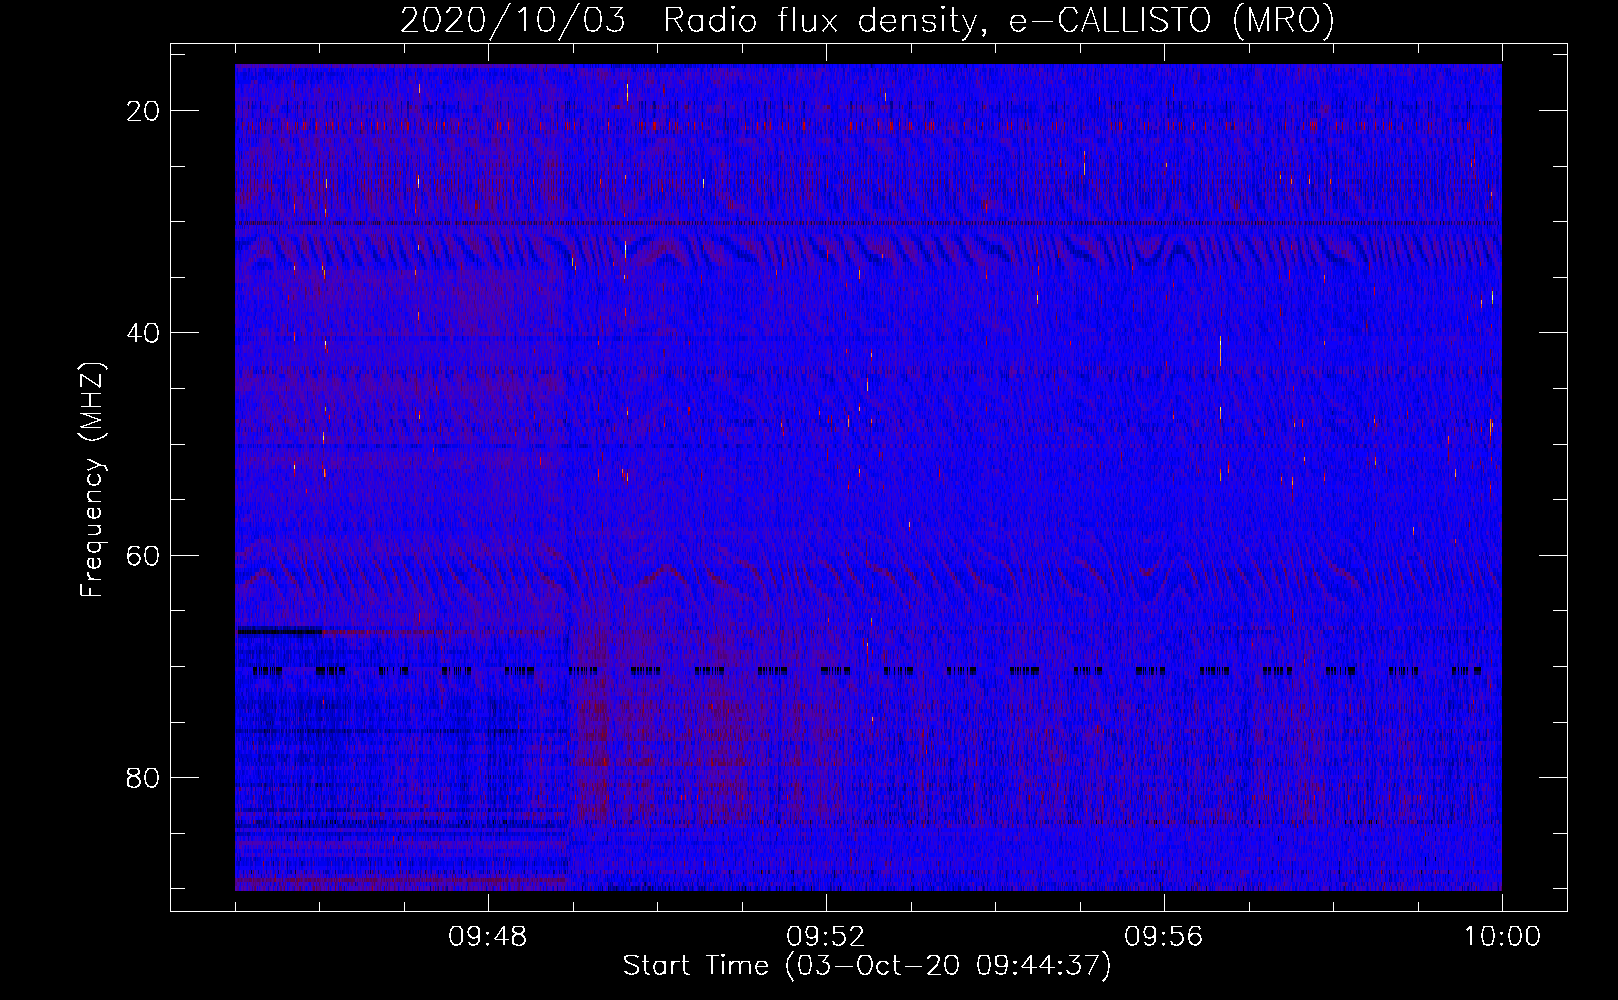The width and height of the screenshot is (1618, 1000).
Task: Click the 40 MHz frequency tick label
Action: click(x=143, y=333)
